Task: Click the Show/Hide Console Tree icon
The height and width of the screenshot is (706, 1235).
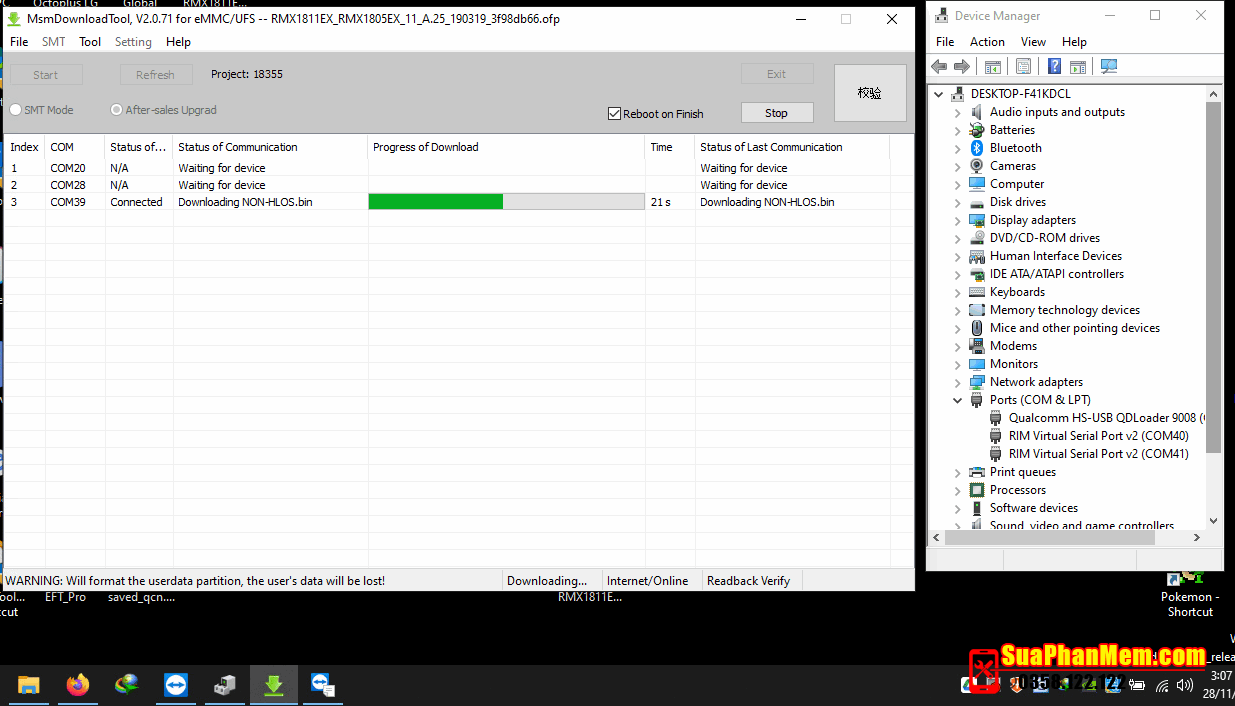Action: (x=992, y=67)
